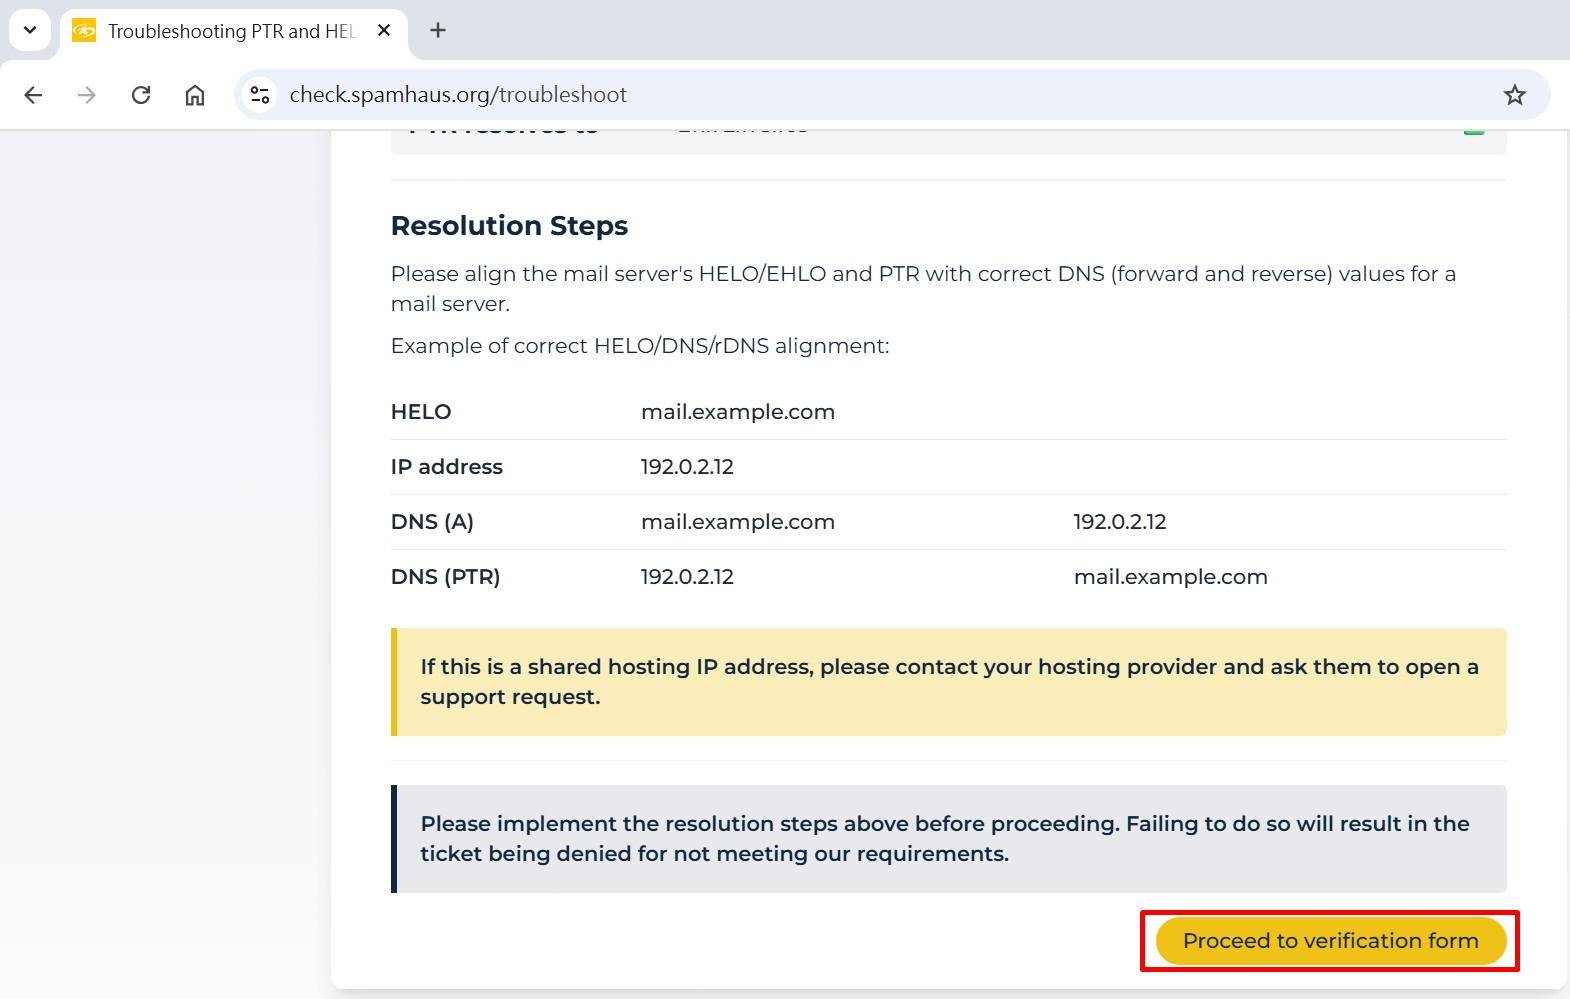1570x999 pixels.
Task: Open a new browser tab
Action: coord(438,31)
